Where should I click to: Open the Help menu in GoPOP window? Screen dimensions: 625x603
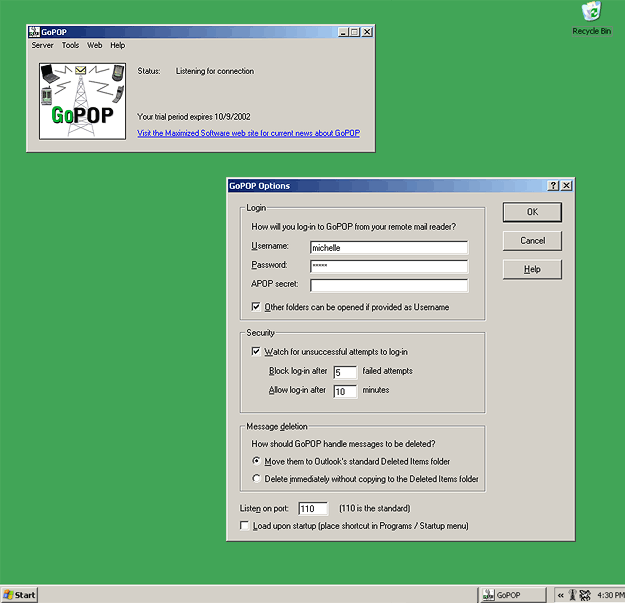118,45
